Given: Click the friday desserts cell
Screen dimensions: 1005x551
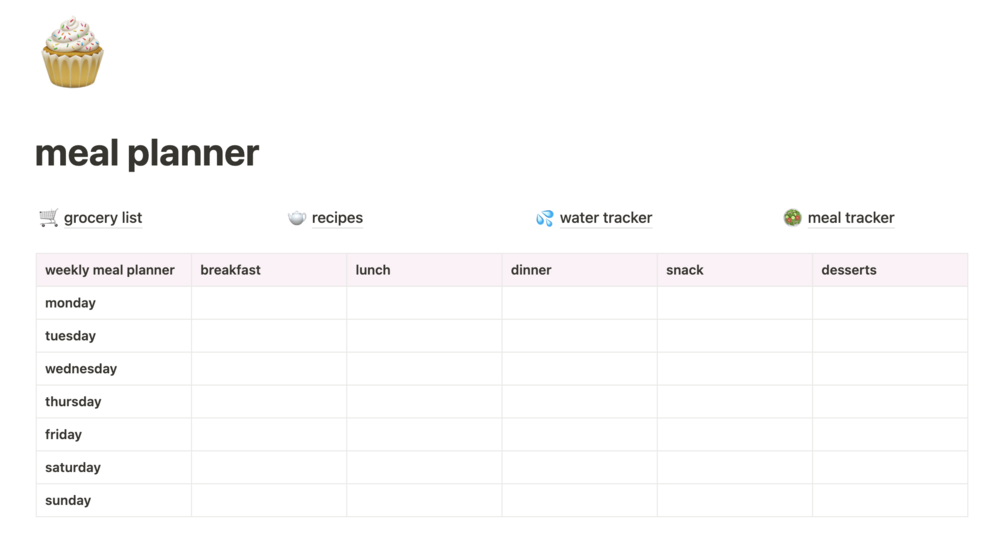Looking at the screenshot, I should (890, 434).
